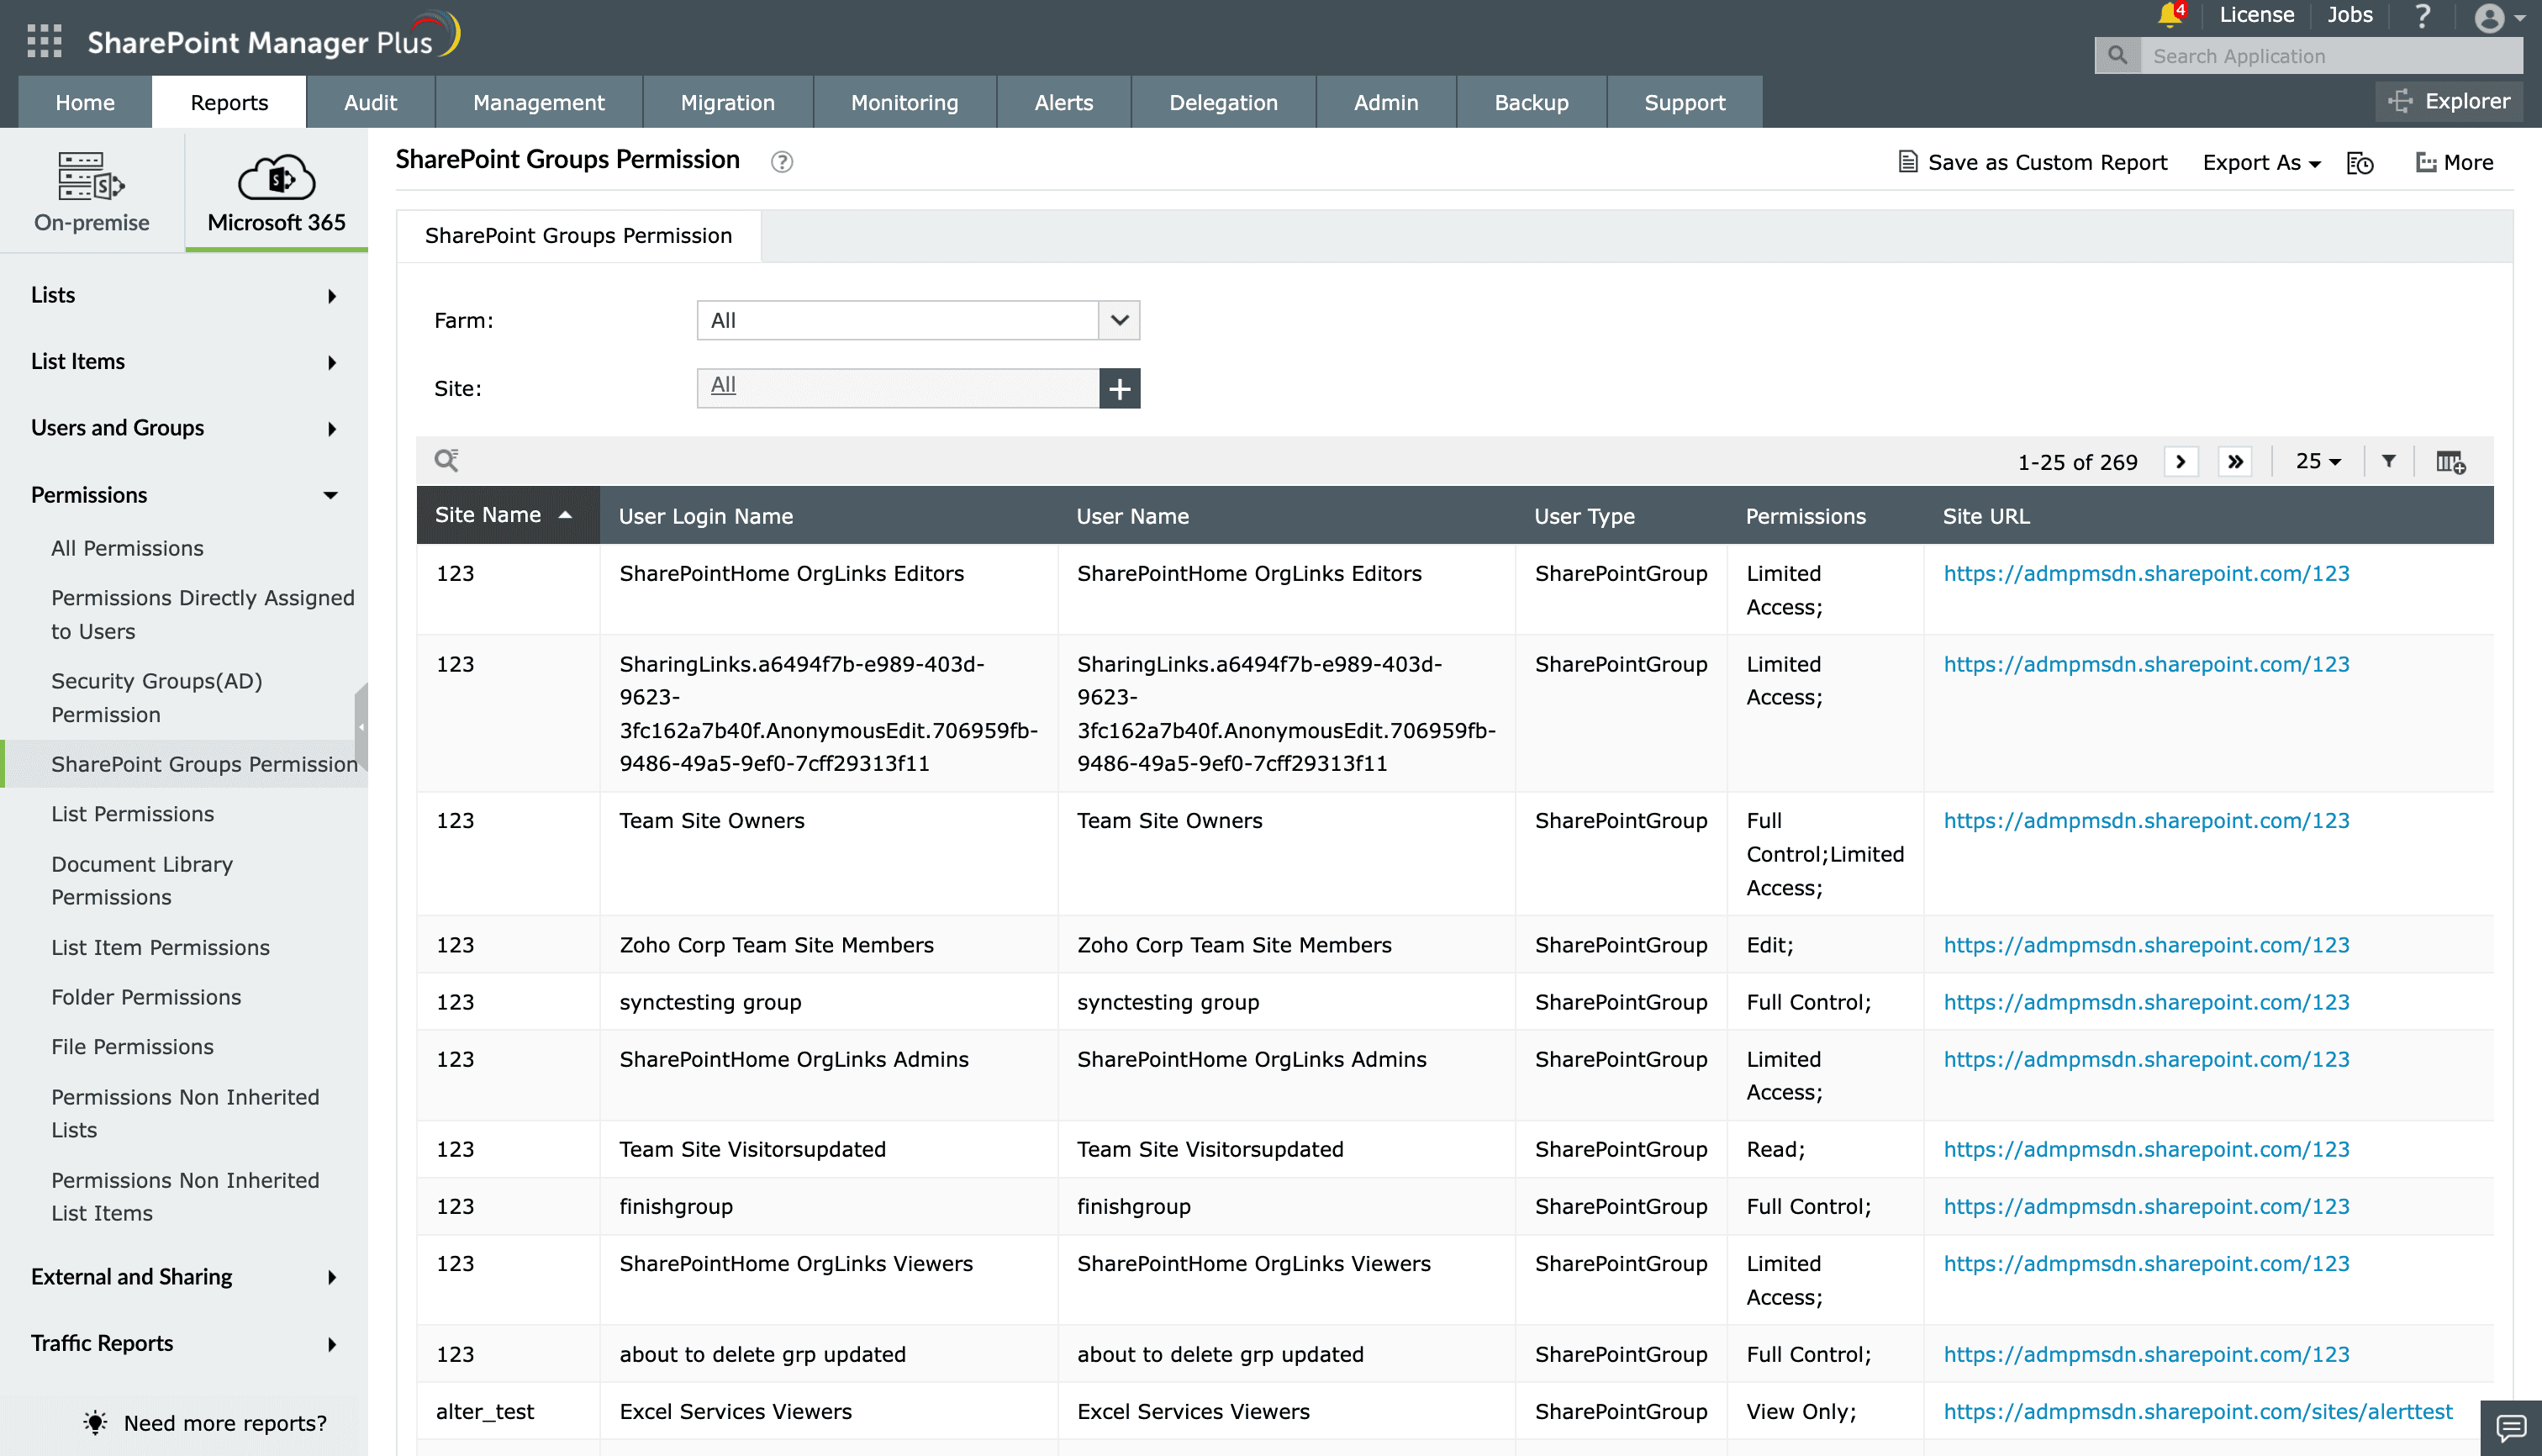Open the Explorer view
2542x1456 pixels.
pyautogui.click(x=2448, y=101)
